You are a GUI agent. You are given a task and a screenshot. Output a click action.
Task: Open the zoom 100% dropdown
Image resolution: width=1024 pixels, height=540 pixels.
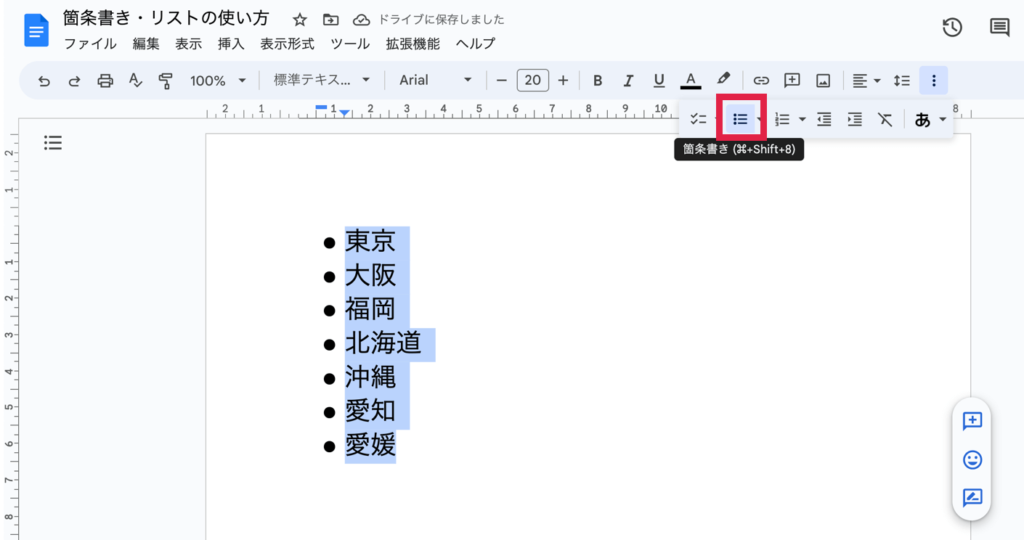pyautogui.click(x=217, y=81)
